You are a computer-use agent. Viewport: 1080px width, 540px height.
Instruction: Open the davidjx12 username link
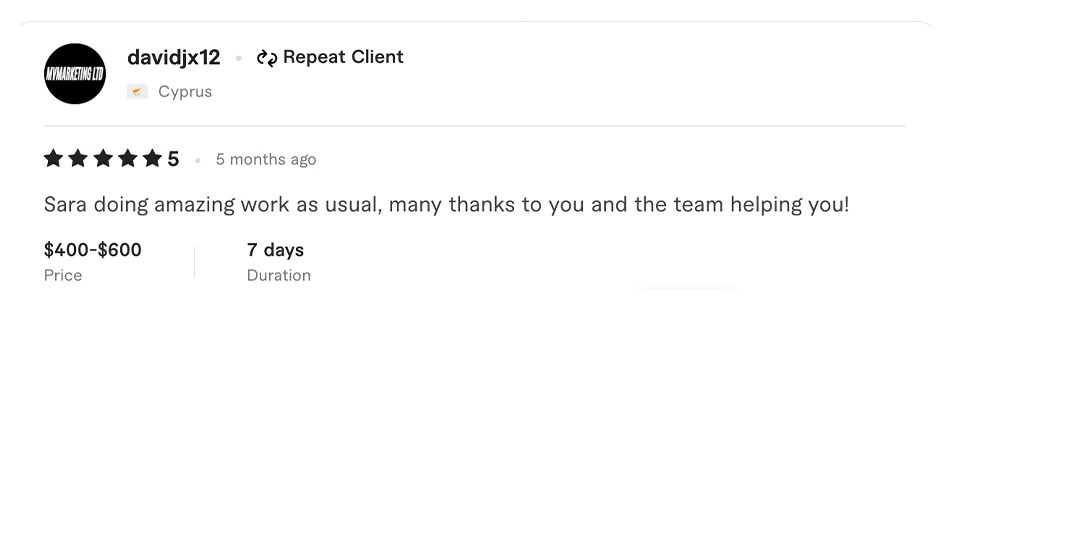[173, 57]
